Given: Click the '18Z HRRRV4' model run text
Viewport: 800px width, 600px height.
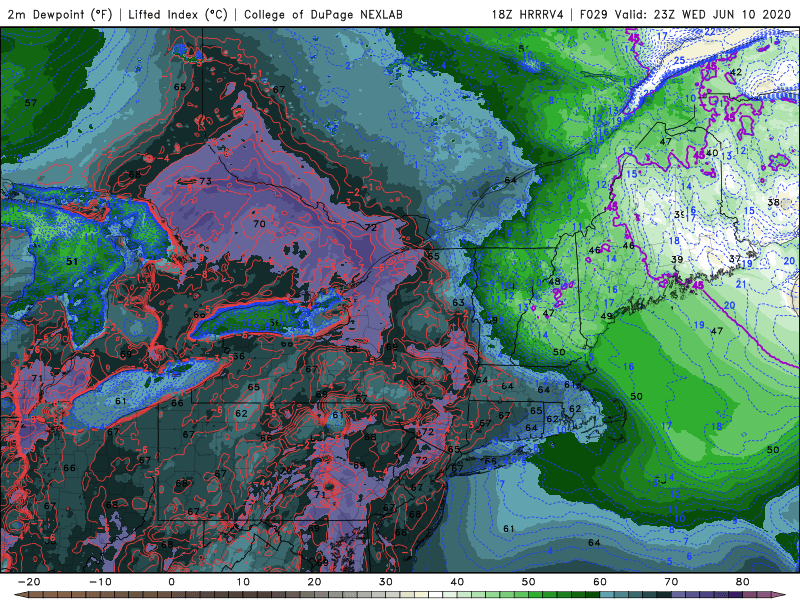Looking at the screenshot, I should (527, 14).
